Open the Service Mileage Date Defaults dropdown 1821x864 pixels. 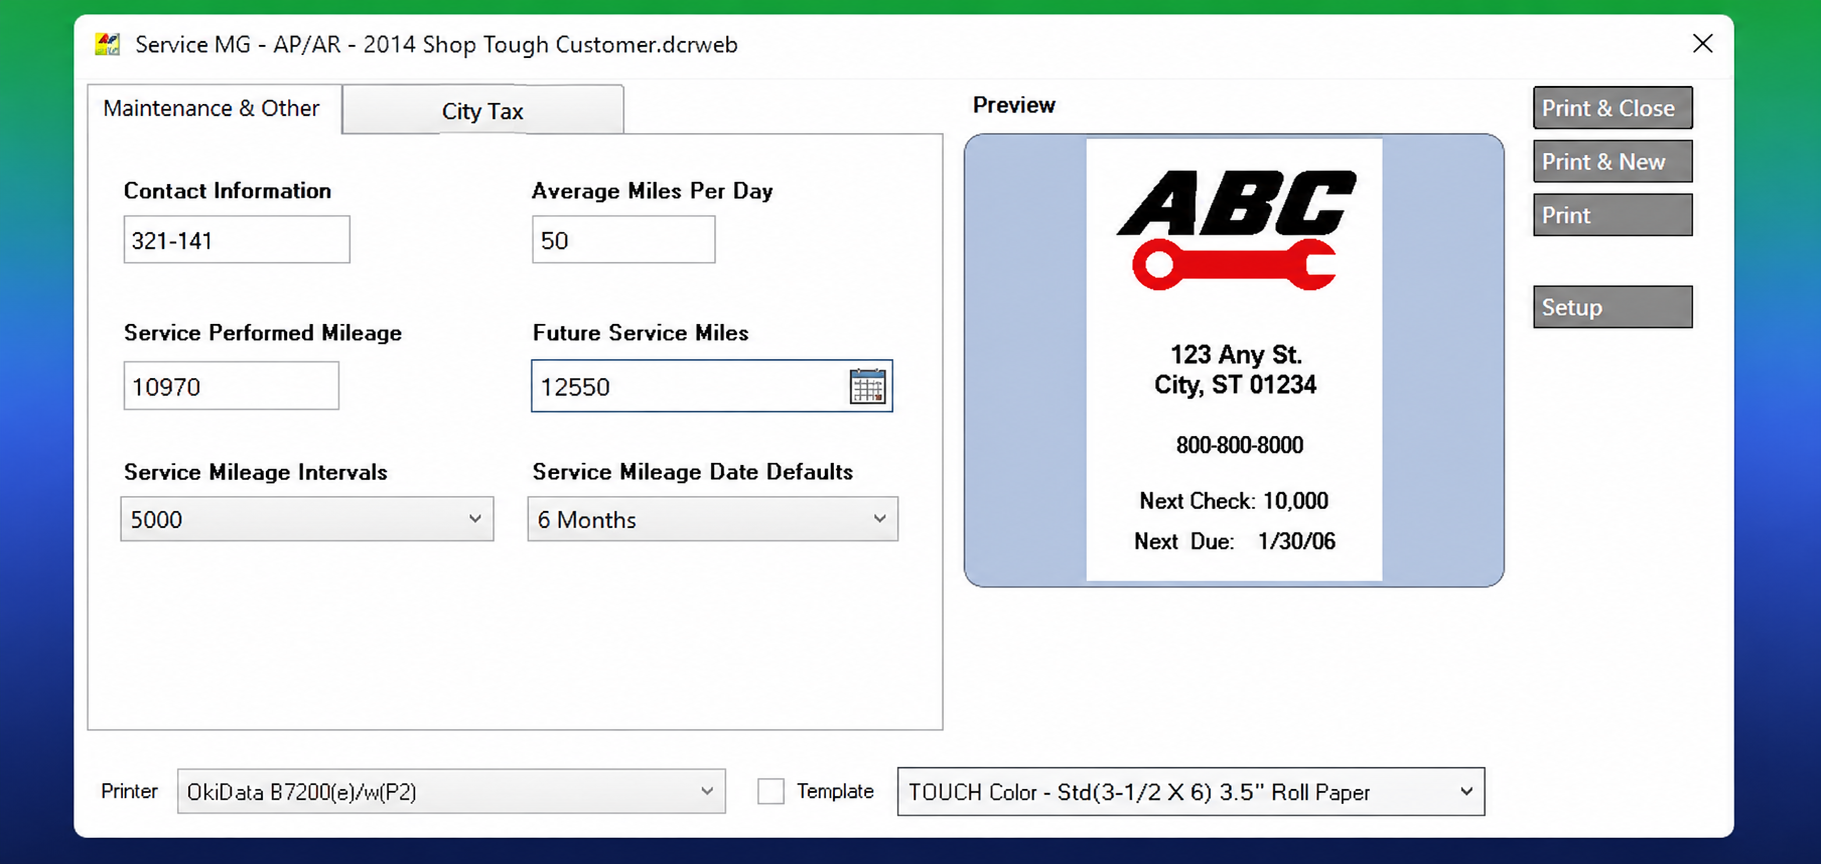[x=713, y=519]
